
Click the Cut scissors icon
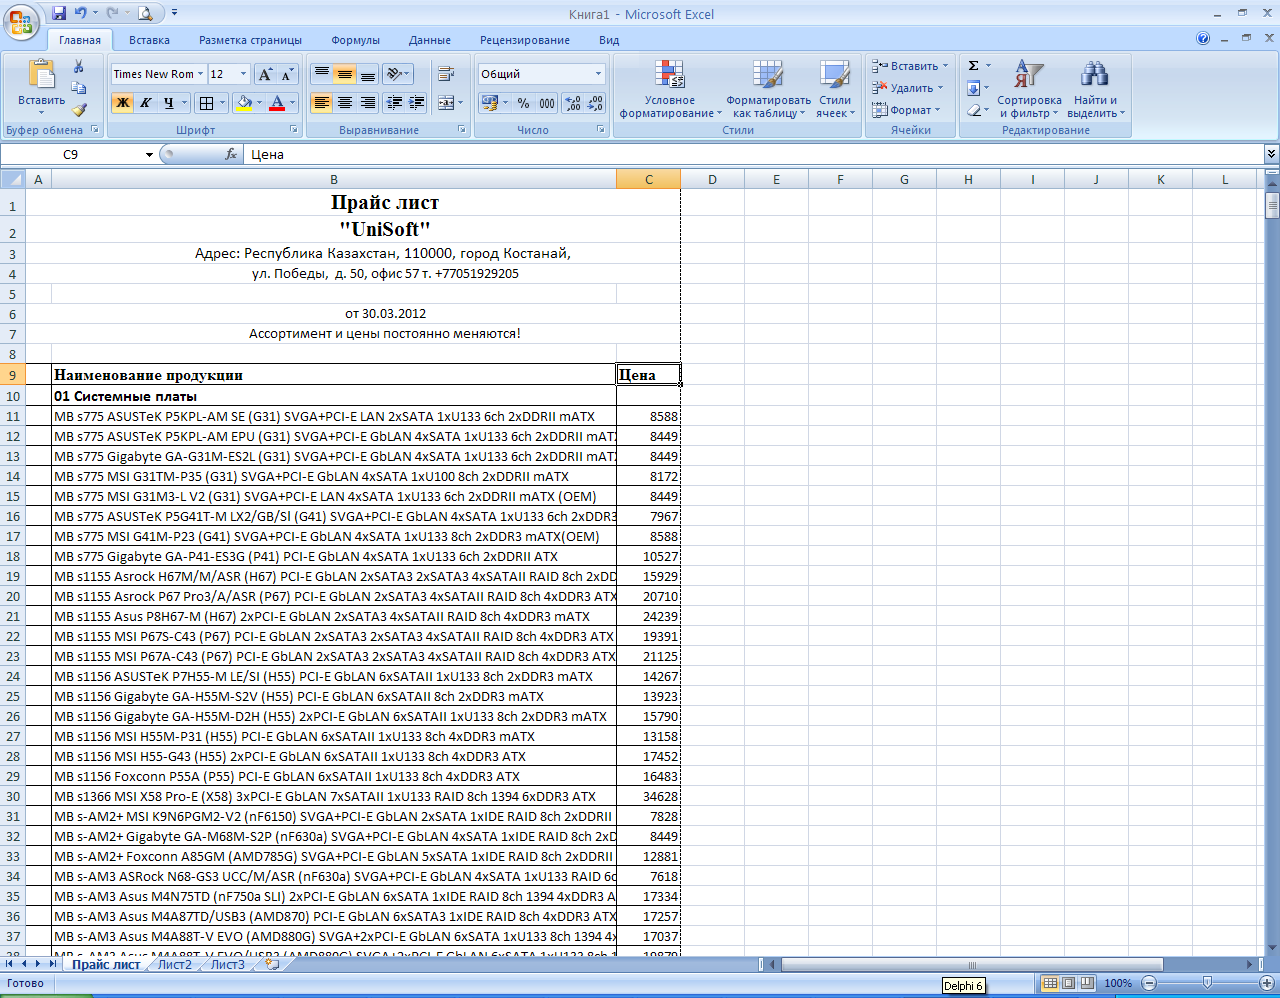click(x=79, y=66)
